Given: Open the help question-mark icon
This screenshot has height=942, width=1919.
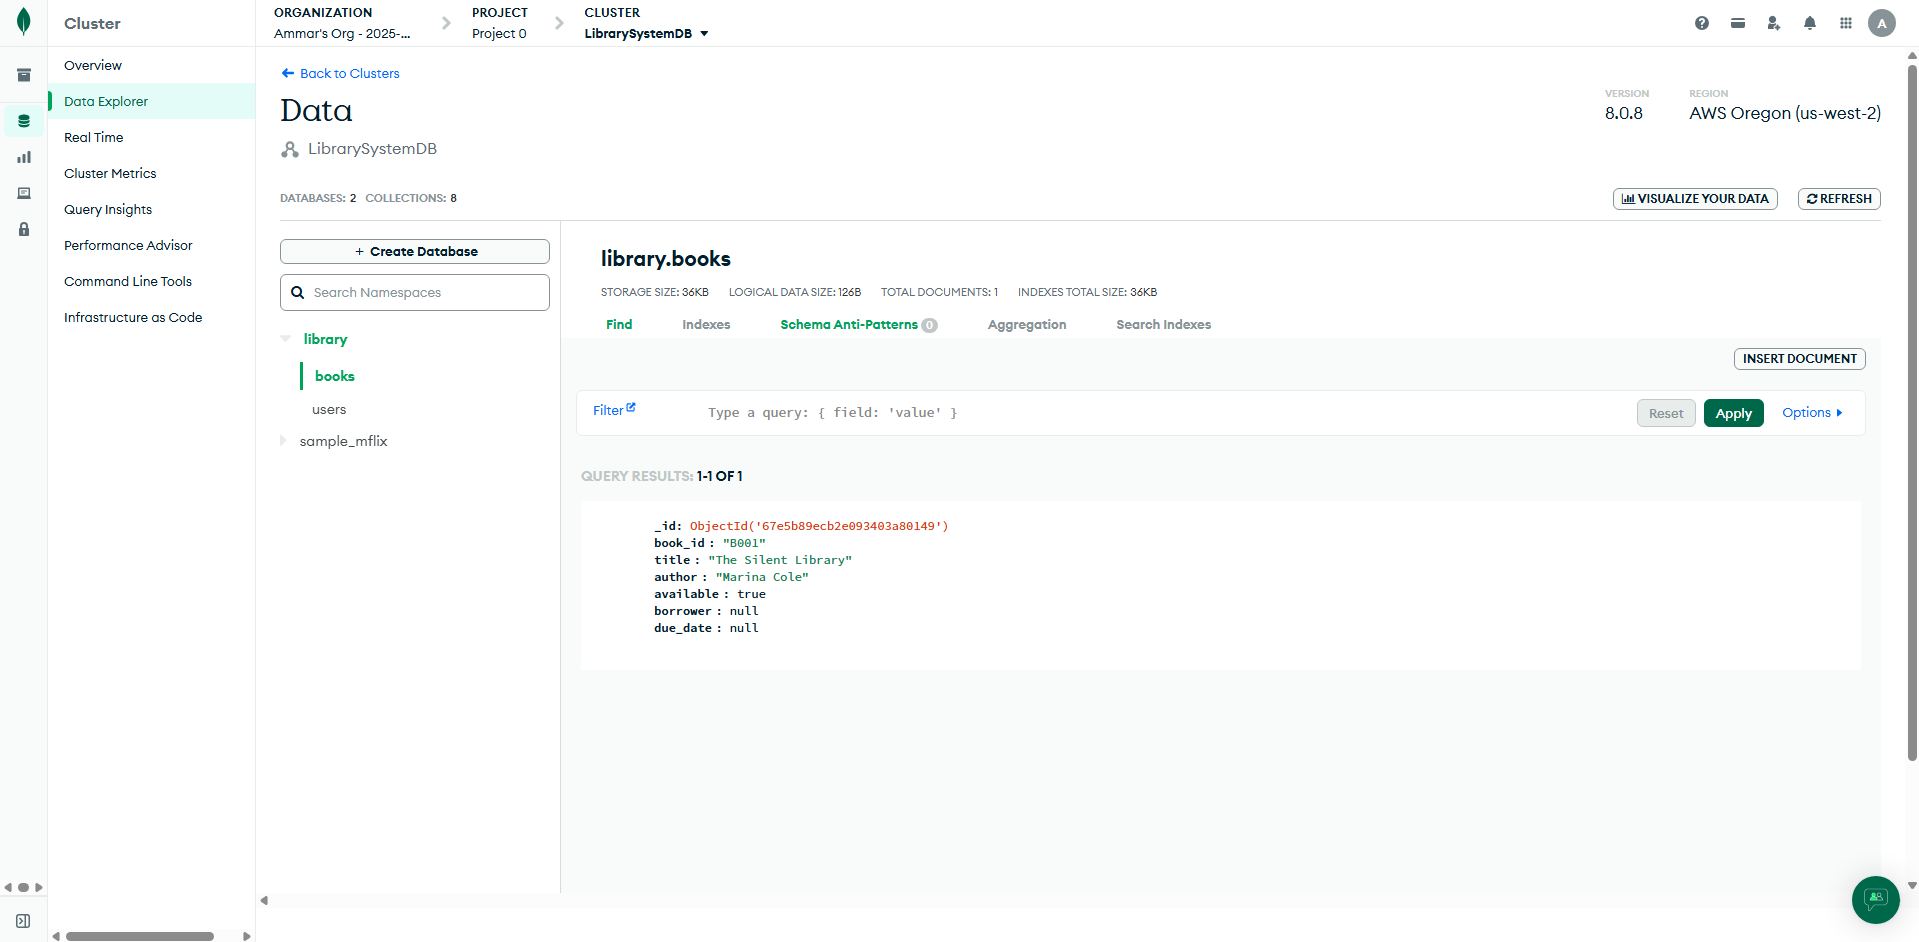Looking at the screenshot, I should 1701,22.
